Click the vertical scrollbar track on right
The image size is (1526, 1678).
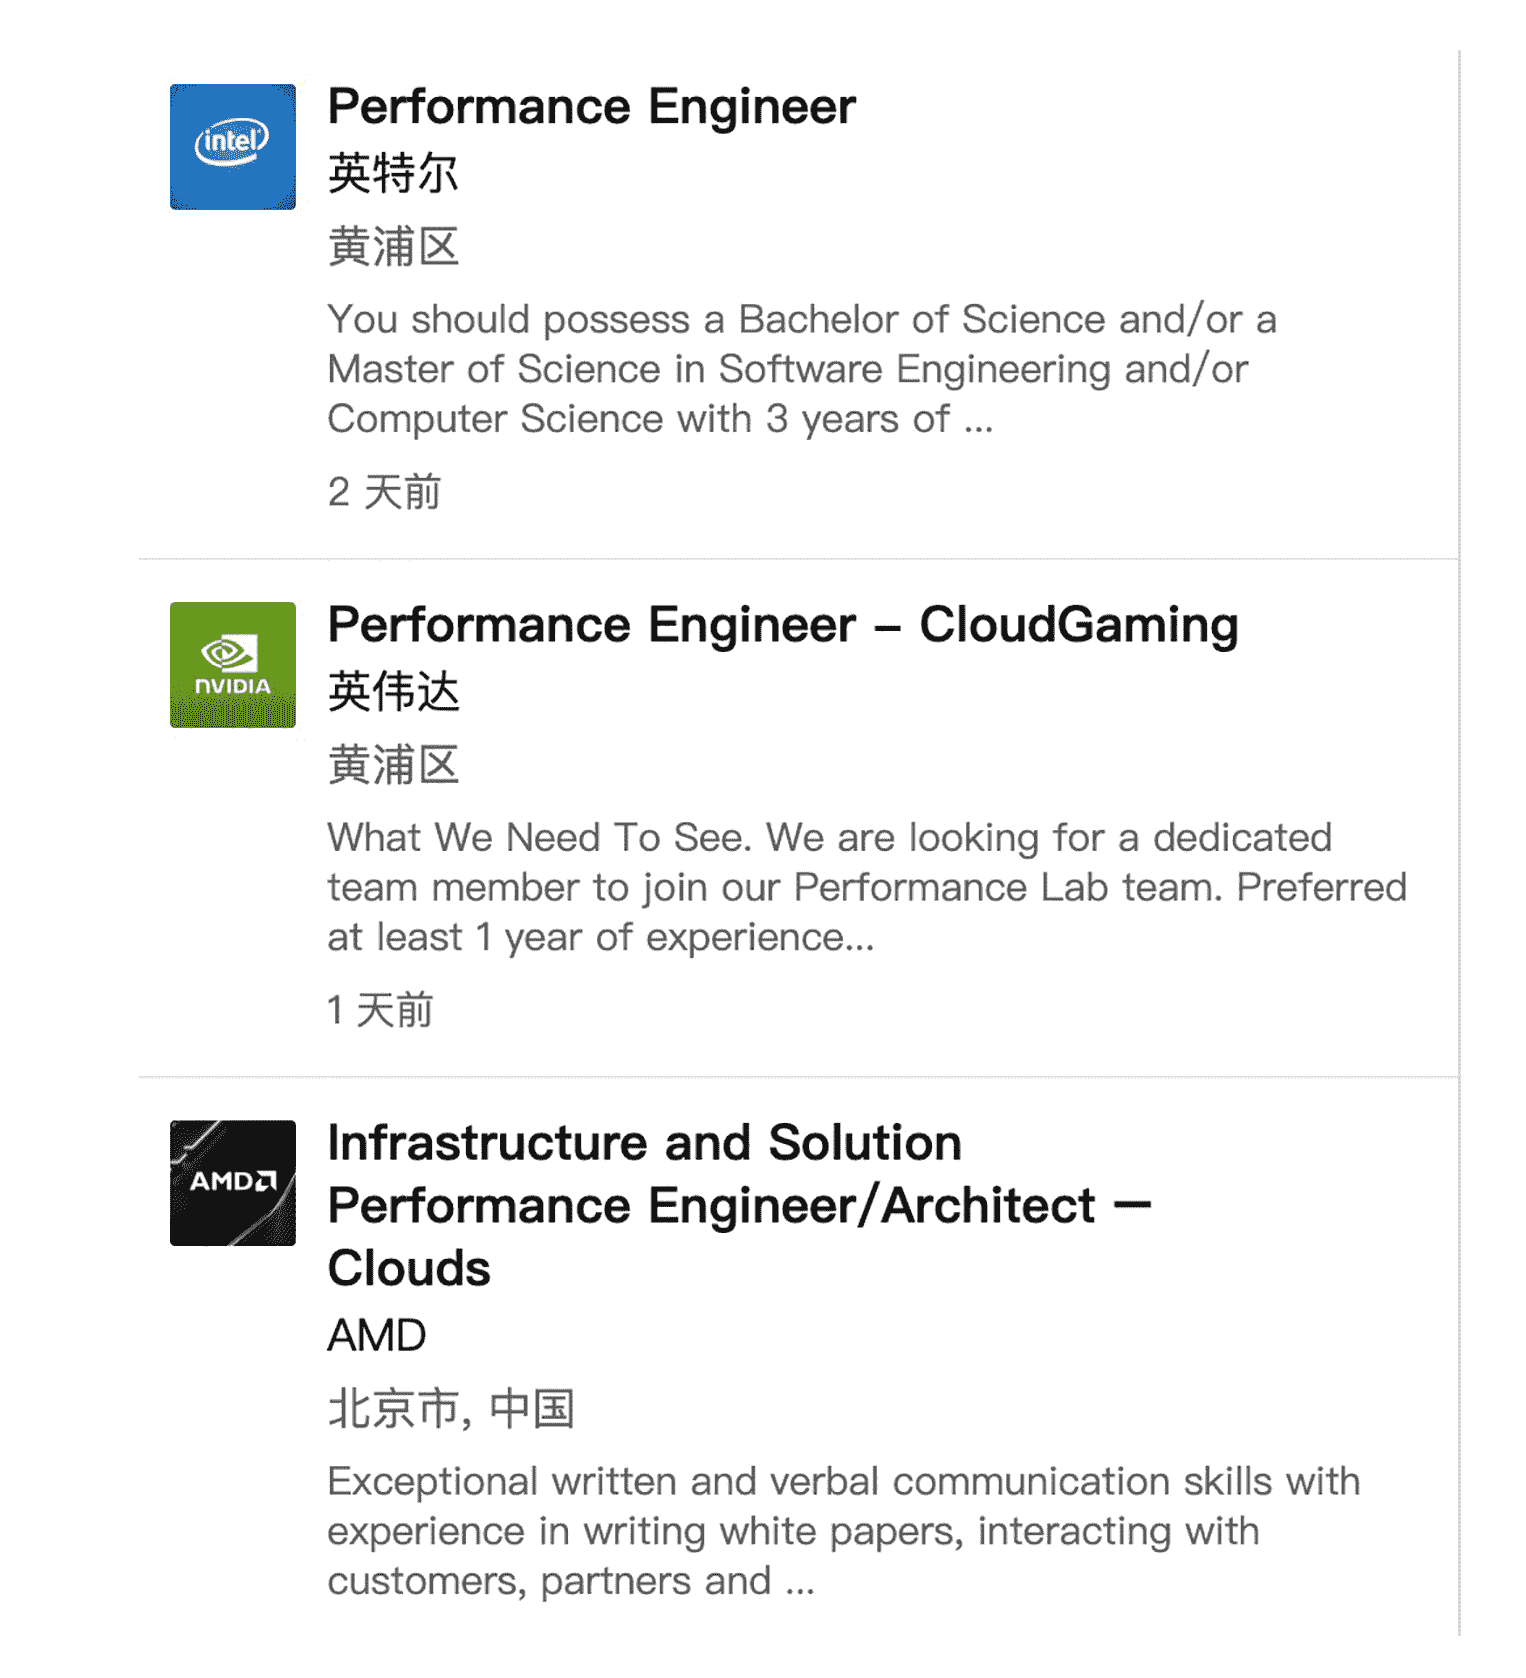click(x=1459, y=842)
